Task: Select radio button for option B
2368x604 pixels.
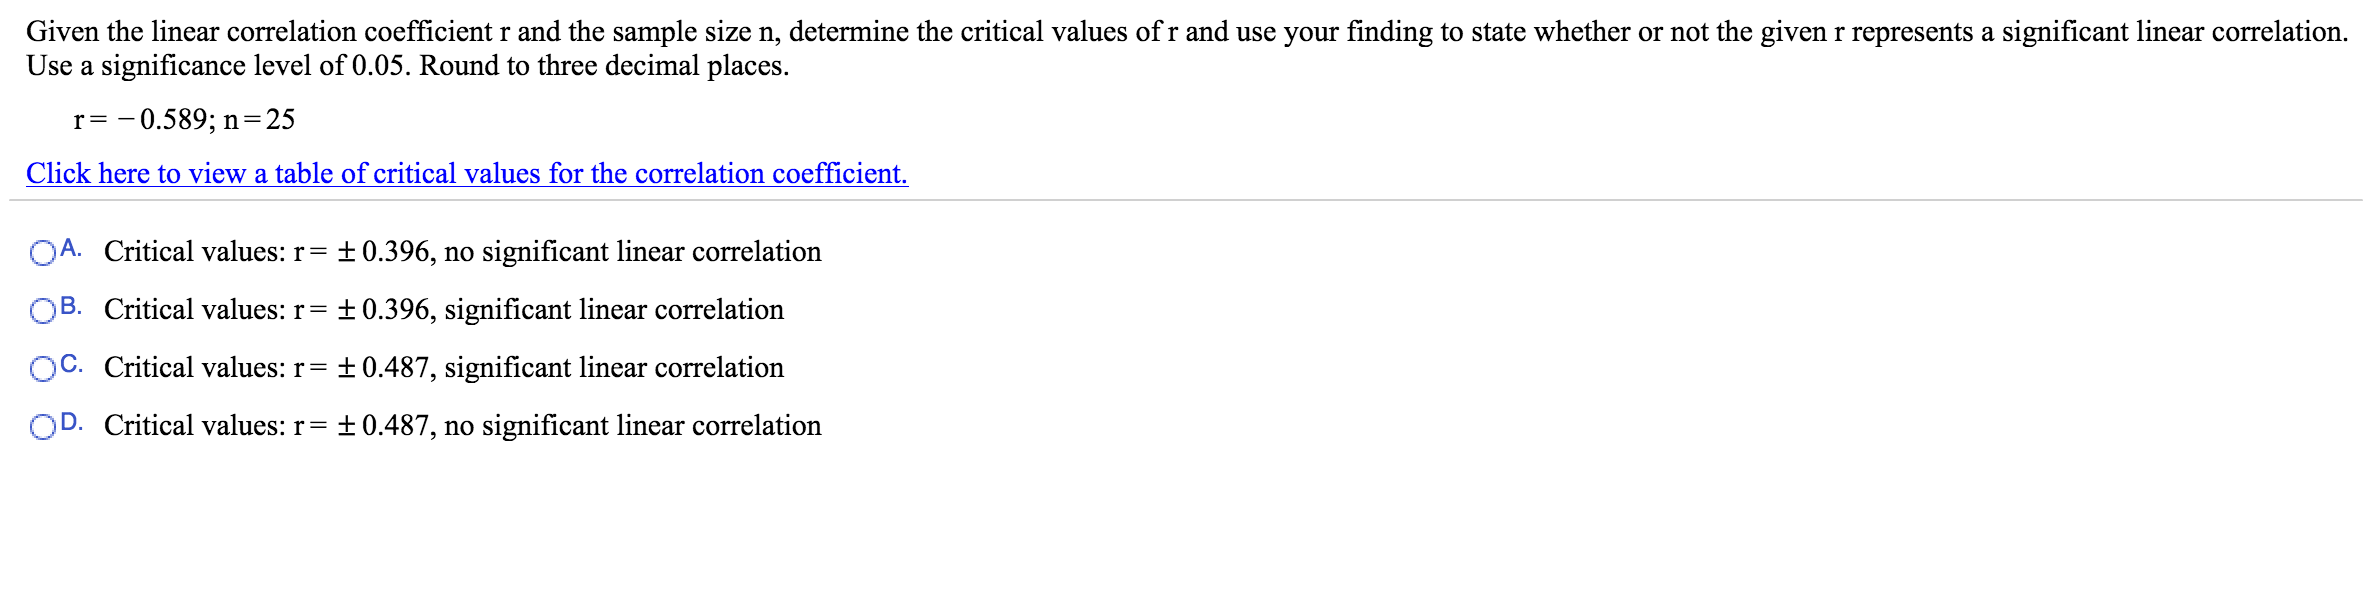Action: click(x=43, y=311)
